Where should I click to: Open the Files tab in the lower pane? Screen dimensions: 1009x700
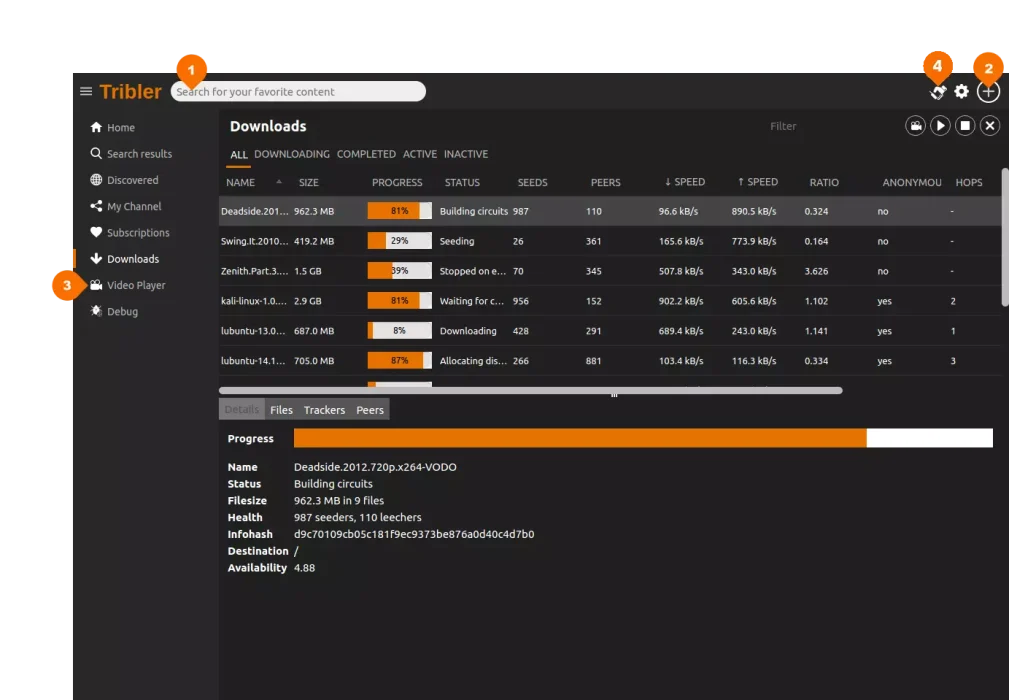tap(281, 410)
